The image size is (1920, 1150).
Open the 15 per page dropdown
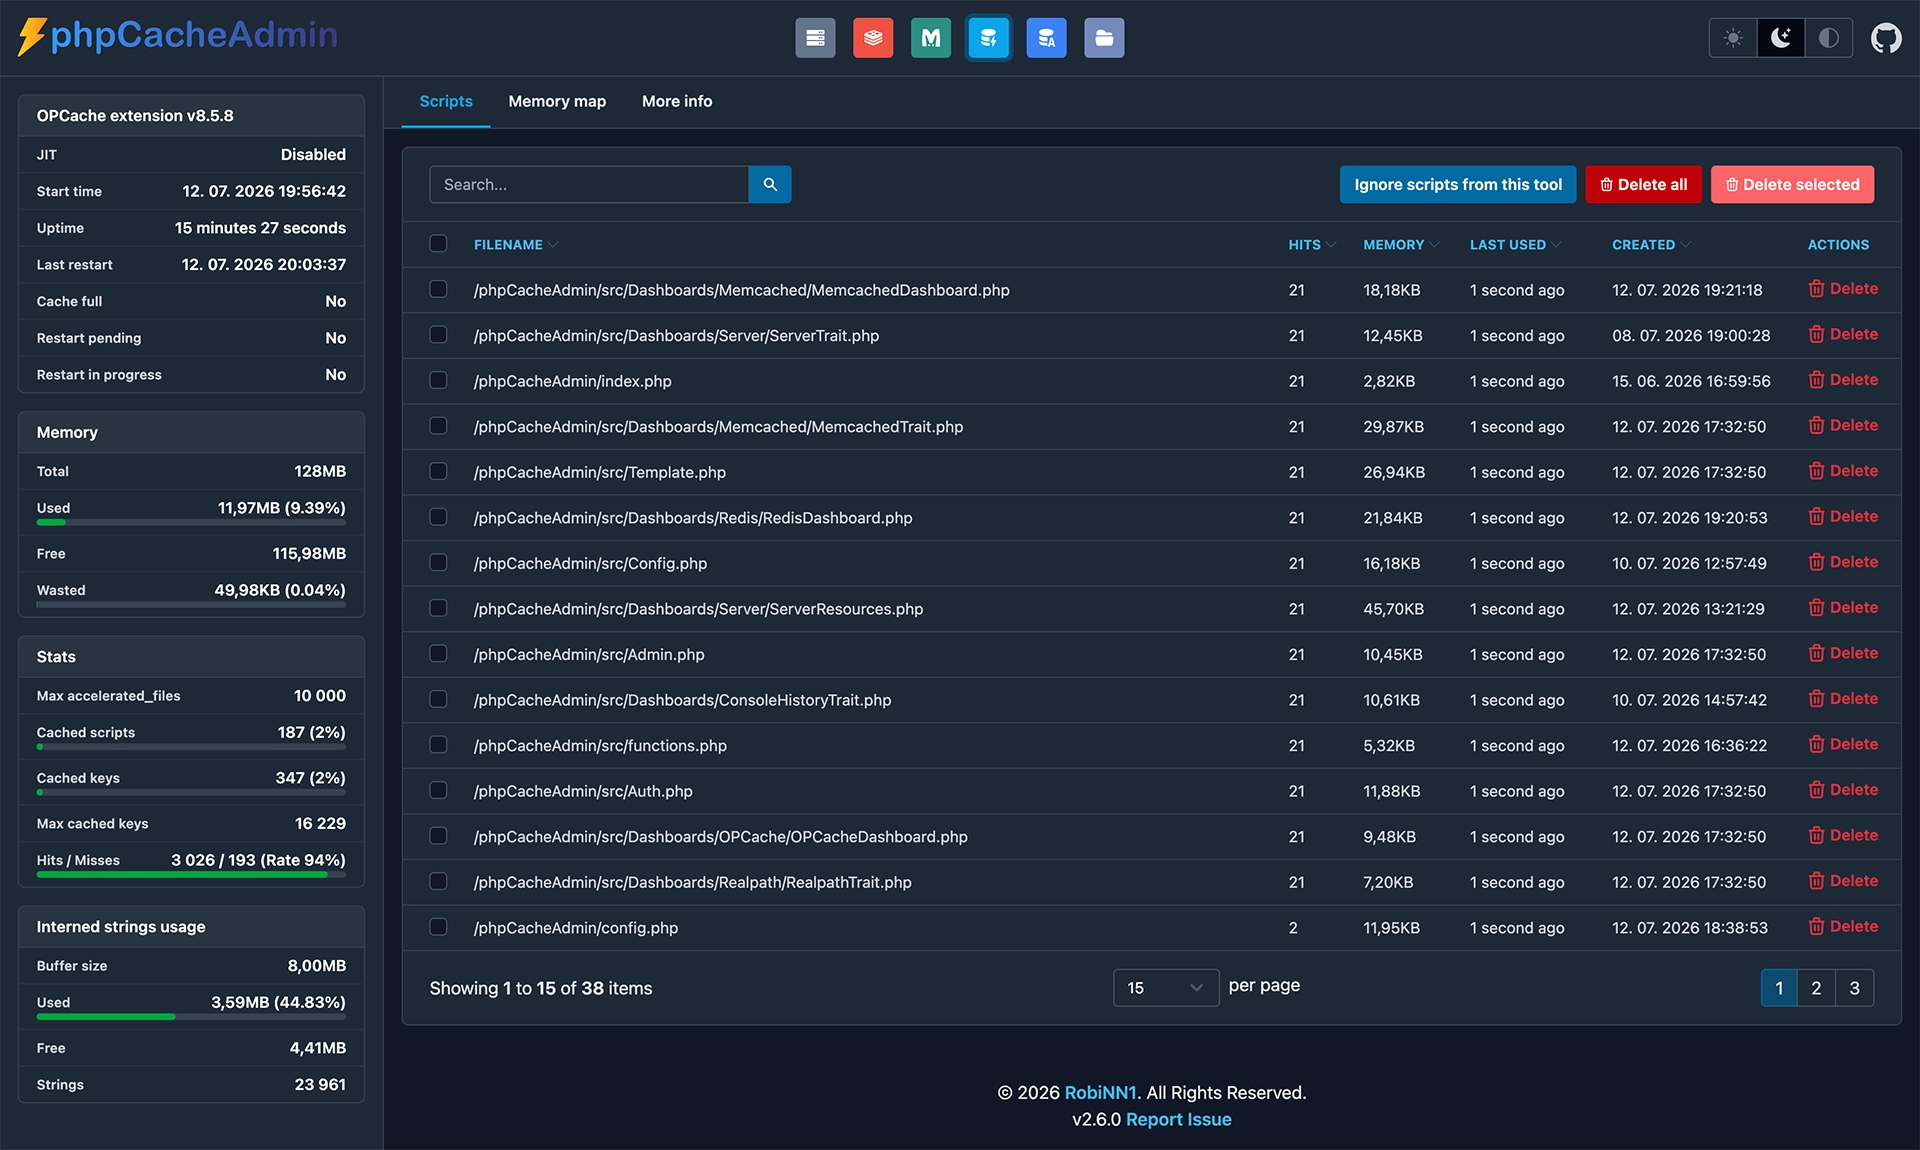coord(1166,988)
